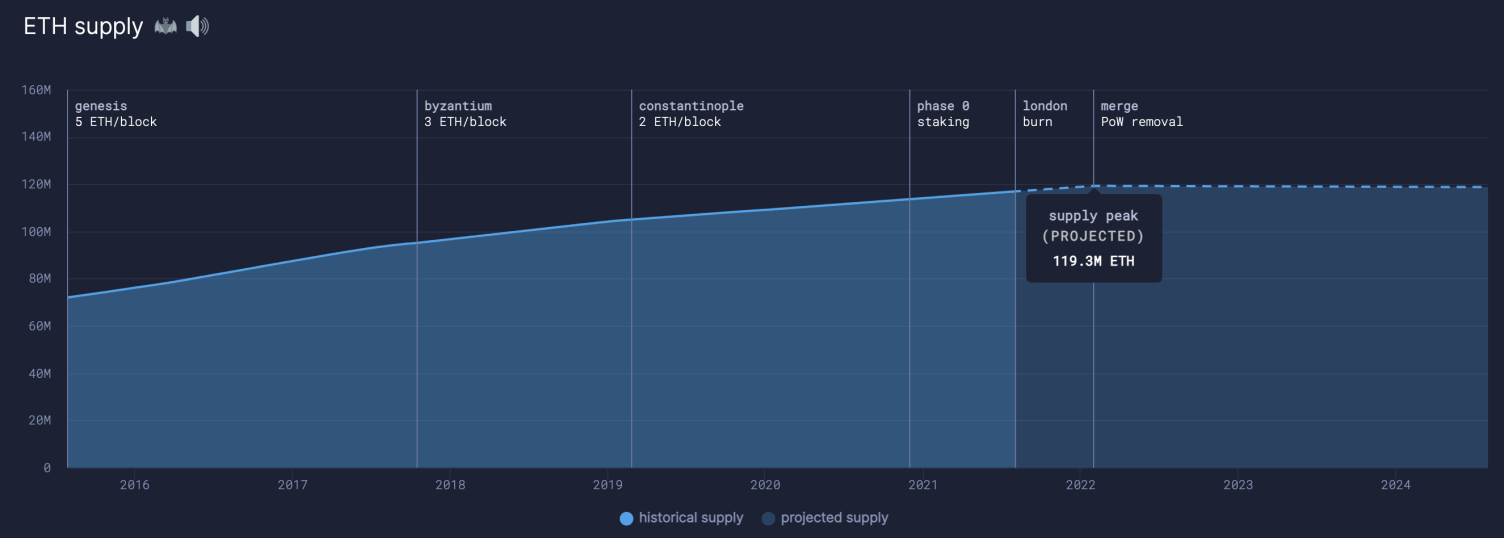The image size is (1504, 538).
Task: Select the london burn marker label
Action: [1045, 114]
